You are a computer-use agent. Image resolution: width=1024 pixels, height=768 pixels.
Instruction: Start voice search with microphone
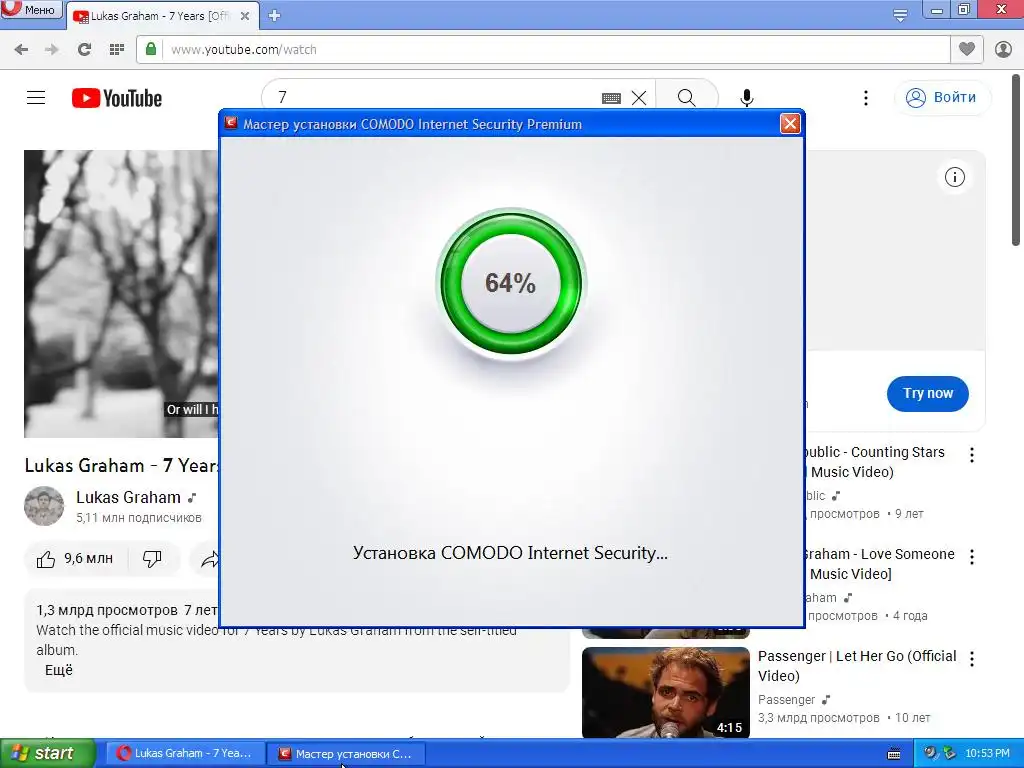(x=747, y=98)
